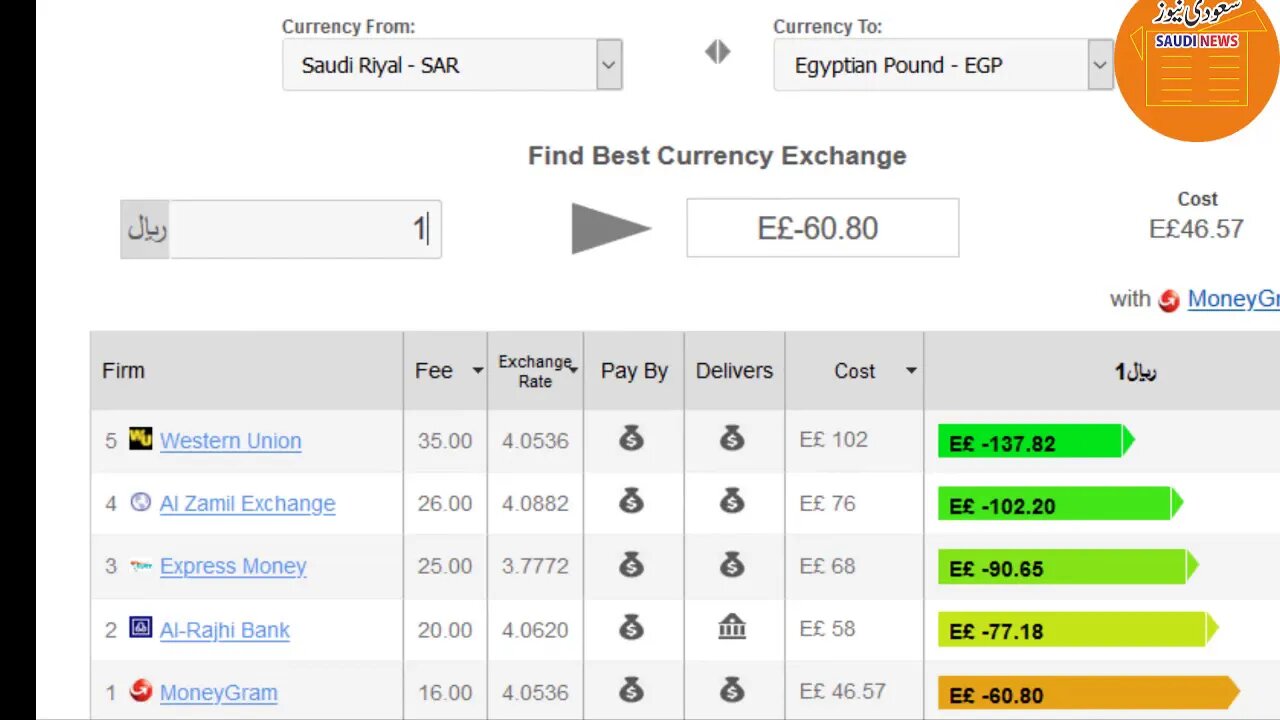The image size is (1280, 720).
Task: Click Al Zamil cost E£ 76
Action: pos(827,503)
